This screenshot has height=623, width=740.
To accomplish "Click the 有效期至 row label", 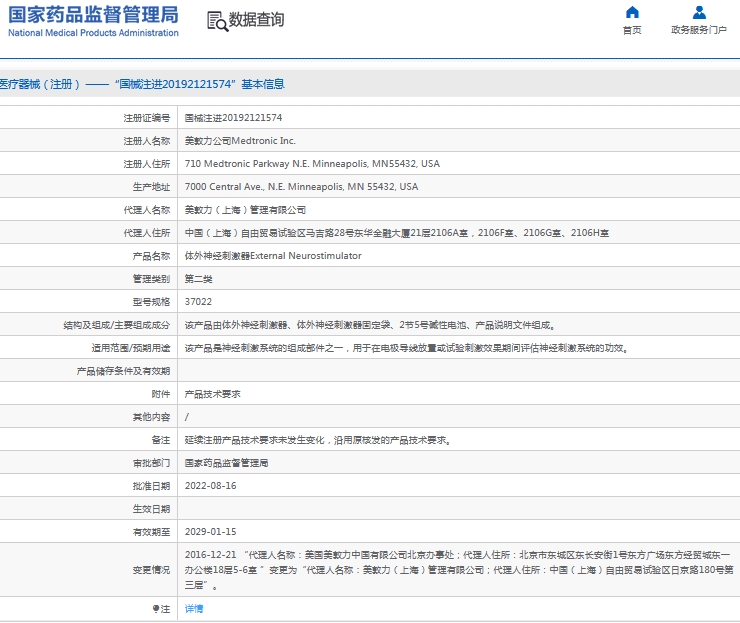I will pos(151,532).
